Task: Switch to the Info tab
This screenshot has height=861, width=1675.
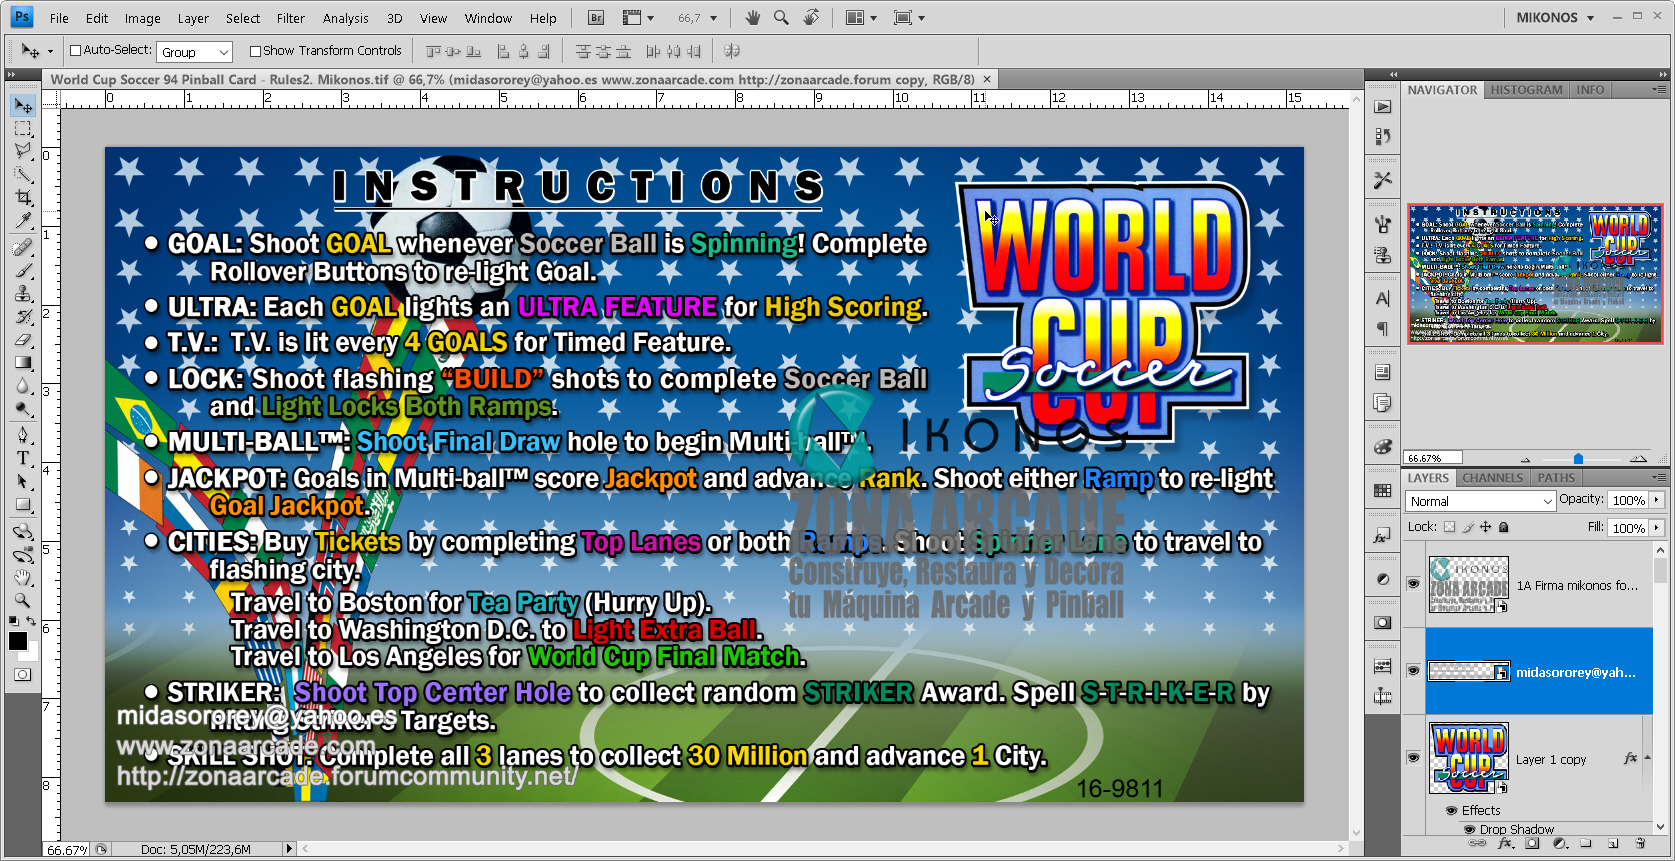Action: pyautogui.click(x=1590, y=90)
